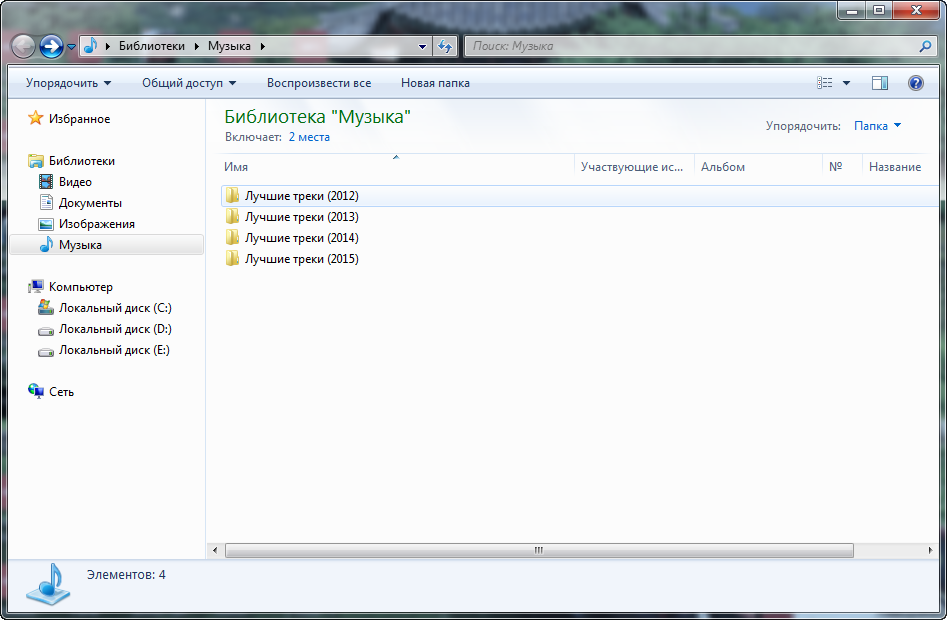
Task: Open the Help question mark icon
Action: (x=915, y=83)
